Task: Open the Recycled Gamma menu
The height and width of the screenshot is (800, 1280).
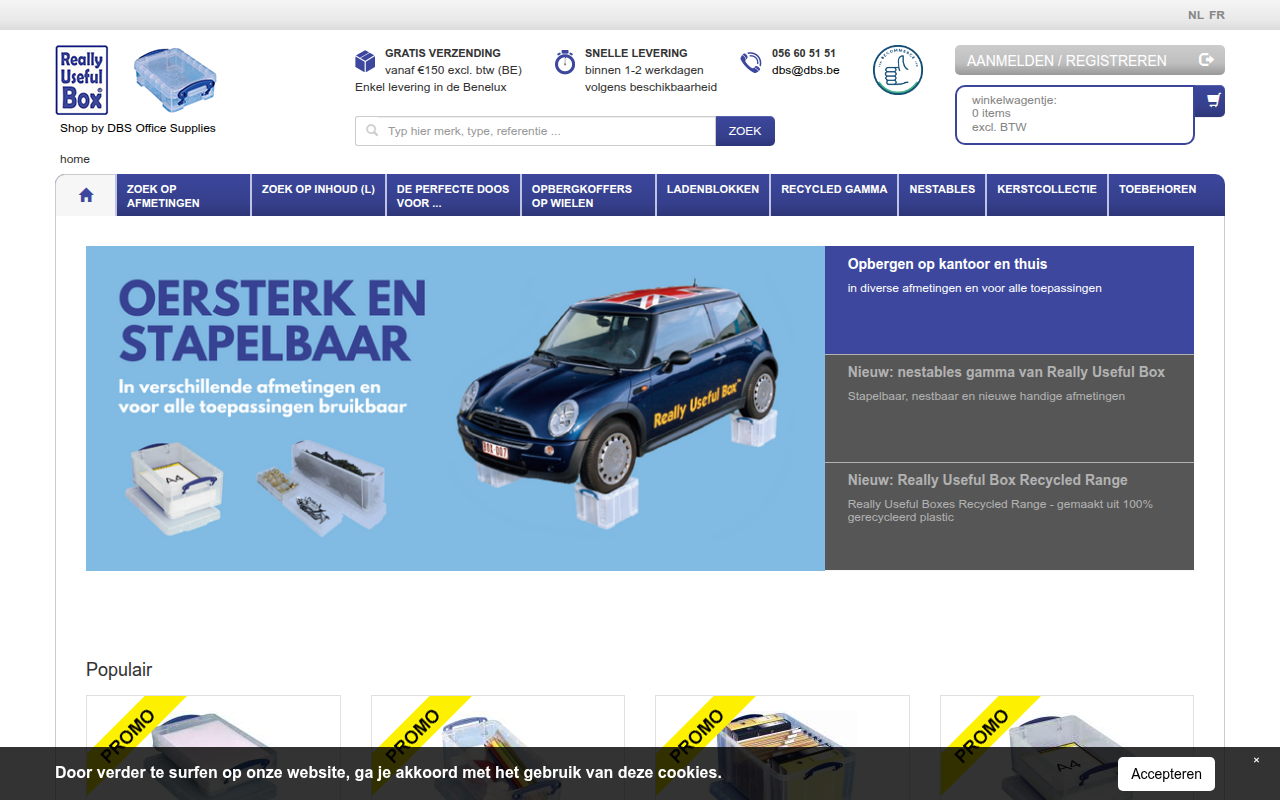Action: point(834,195)
